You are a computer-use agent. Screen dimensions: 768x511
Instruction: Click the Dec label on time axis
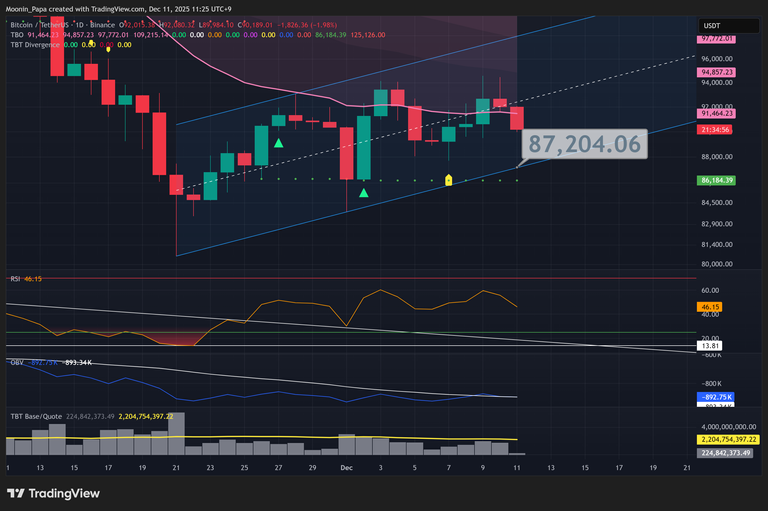tap(346, 467)
